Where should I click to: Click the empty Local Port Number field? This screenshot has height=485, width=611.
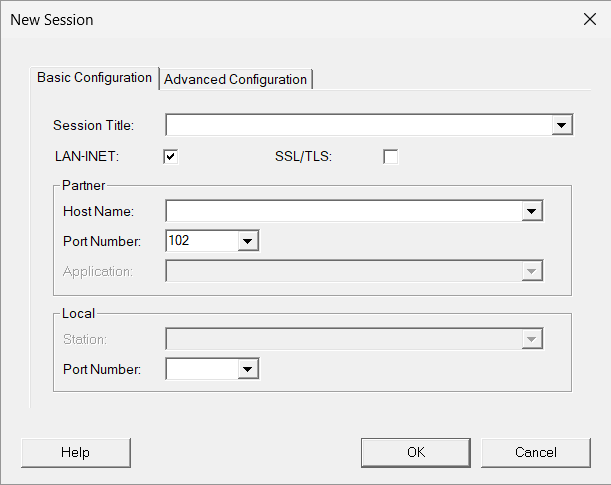202,369
